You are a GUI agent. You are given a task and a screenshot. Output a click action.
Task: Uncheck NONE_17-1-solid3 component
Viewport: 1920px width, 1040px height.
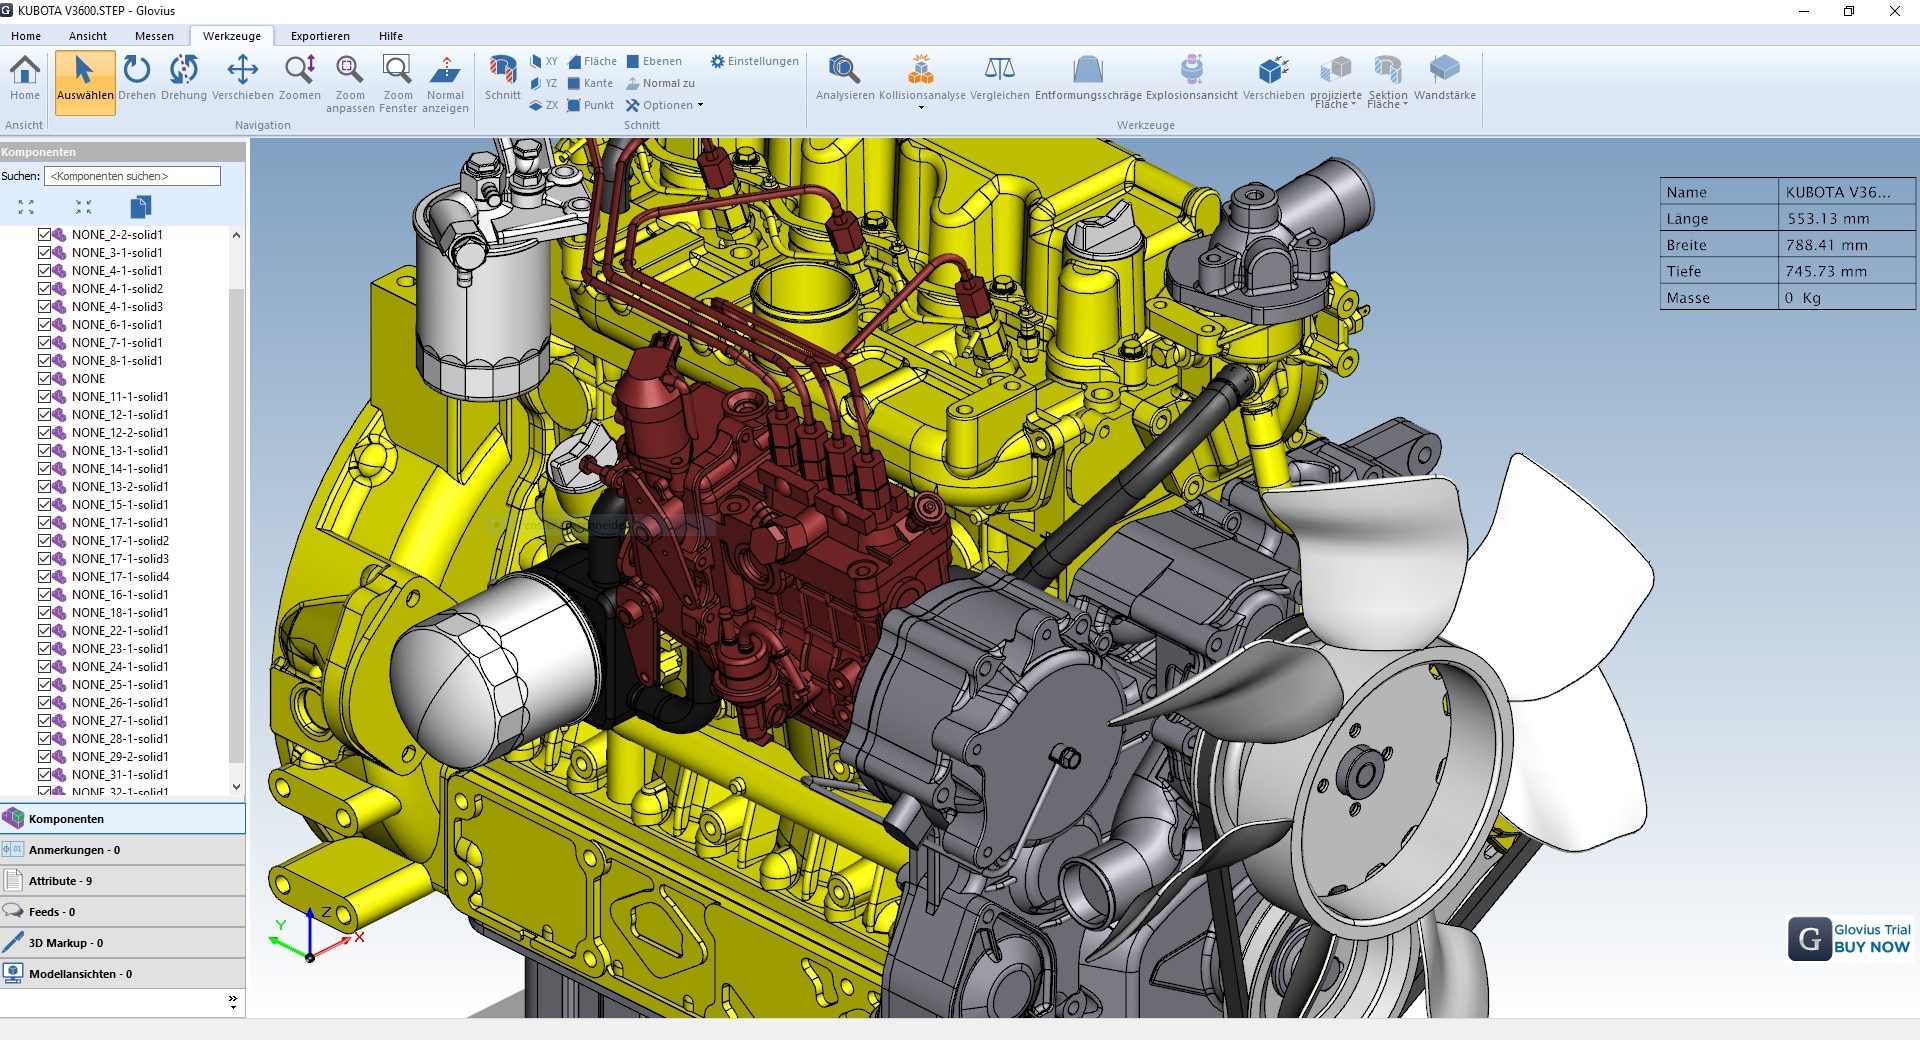coord(44,559)
